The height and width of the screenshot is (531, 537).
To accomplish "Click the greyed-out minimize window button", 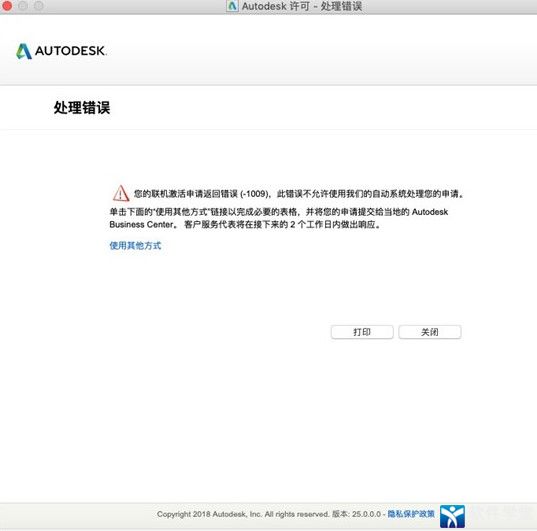I will click(23, 6).
